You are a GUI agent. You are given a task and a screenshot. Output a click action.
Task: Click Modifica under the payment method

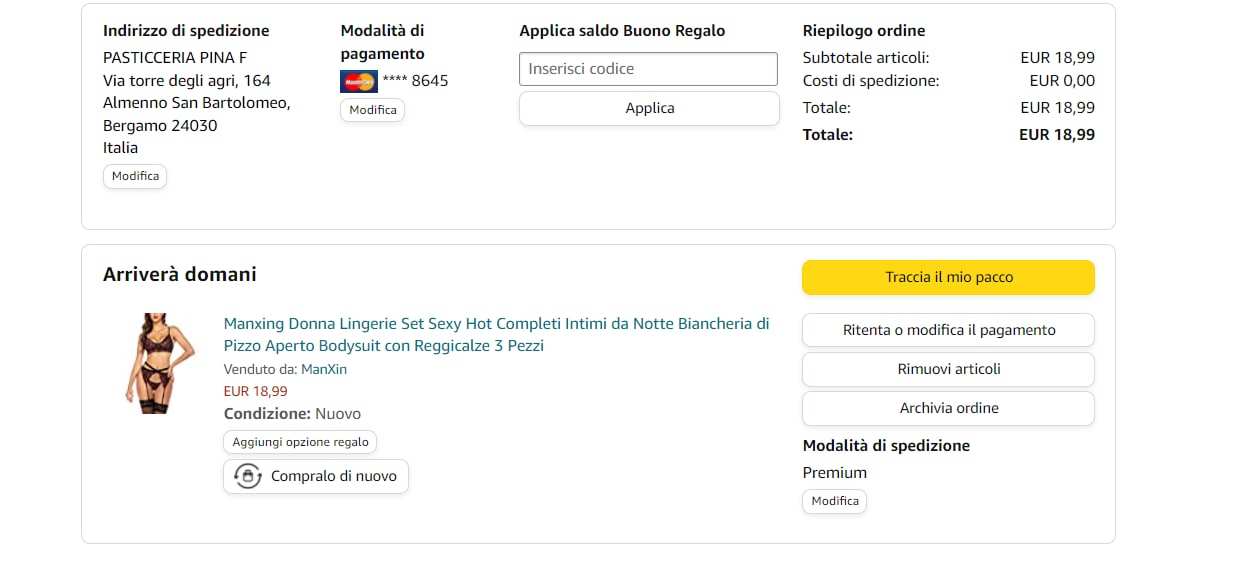(x=372, y=110)
